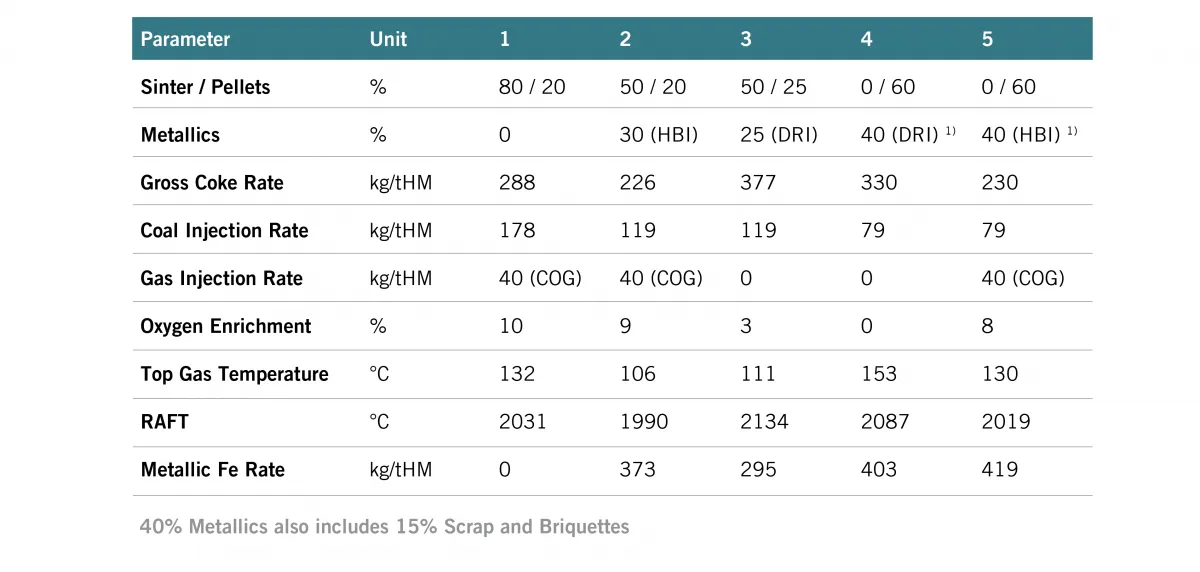Select the 40 (DRI) footnote cell

tap(909, 135)
